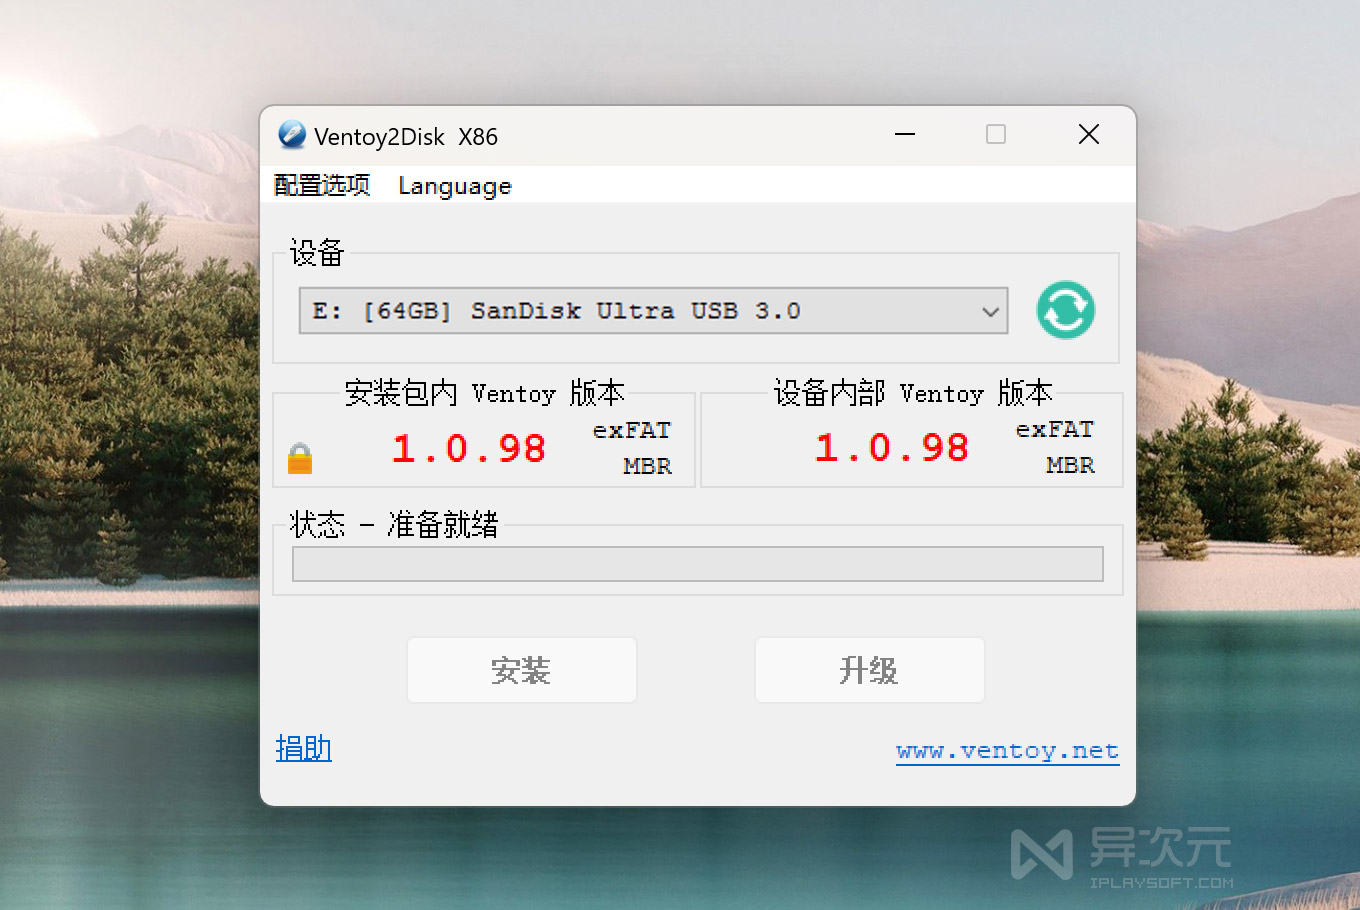Click the green refresh device list icon

[1064, 310]
